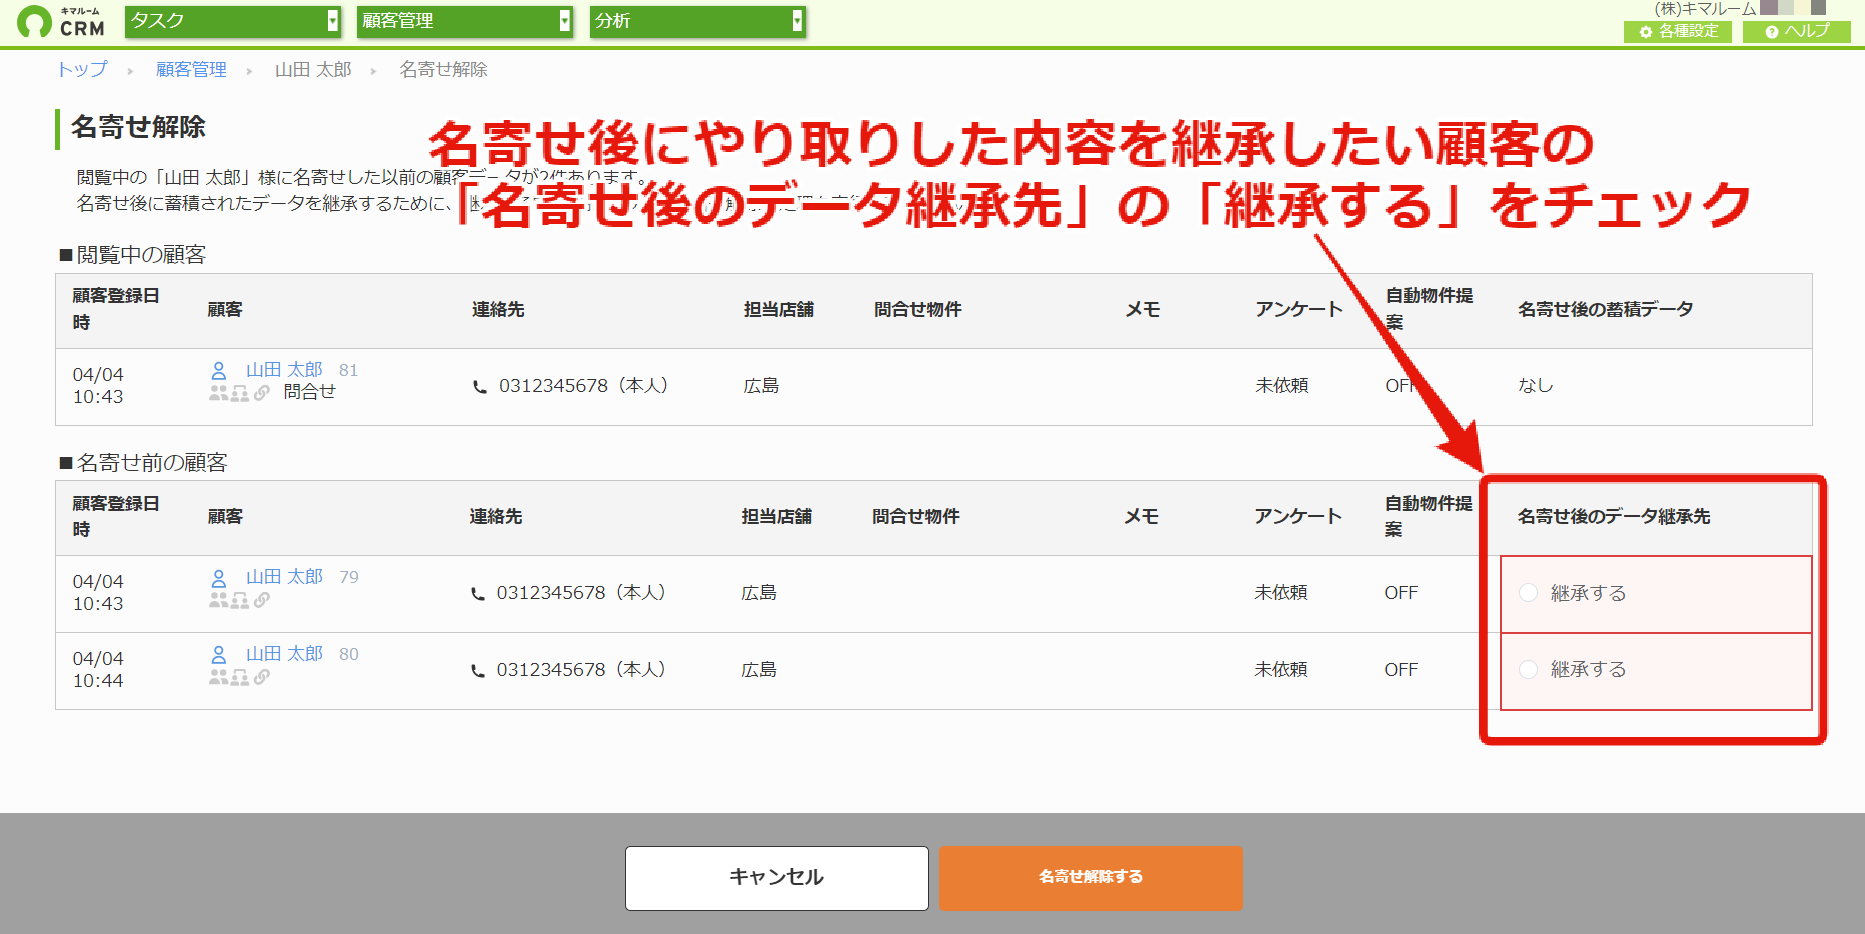Click person icon for customer 81
The height and width of the screenshot is (934, 1865).
coord(219,370)
